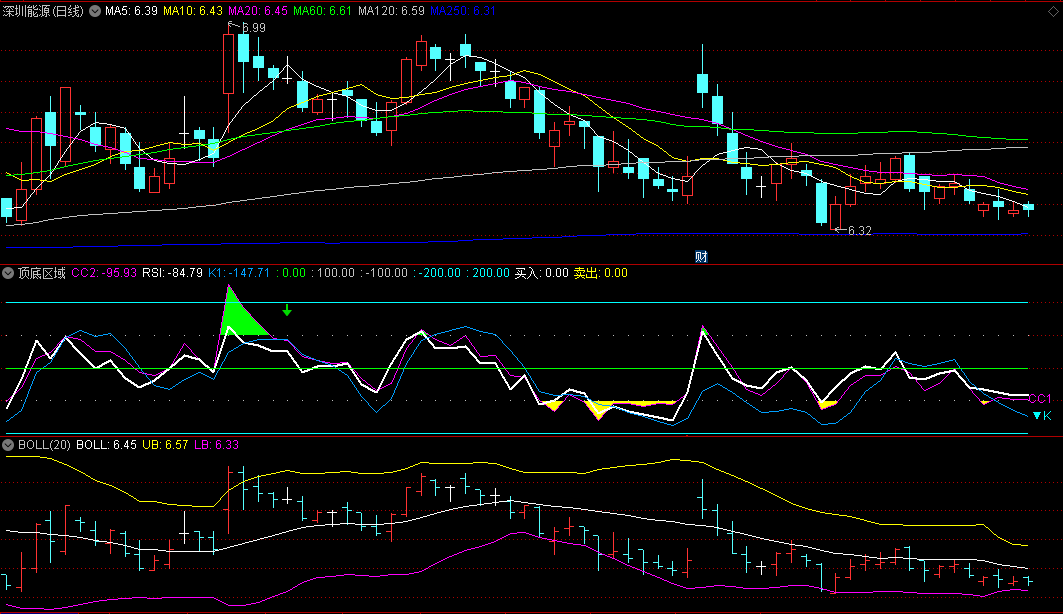Click the MA5: 6.39 label
Image resolution: width=1063 pixels, height=614 pixels.
point(132,11)
